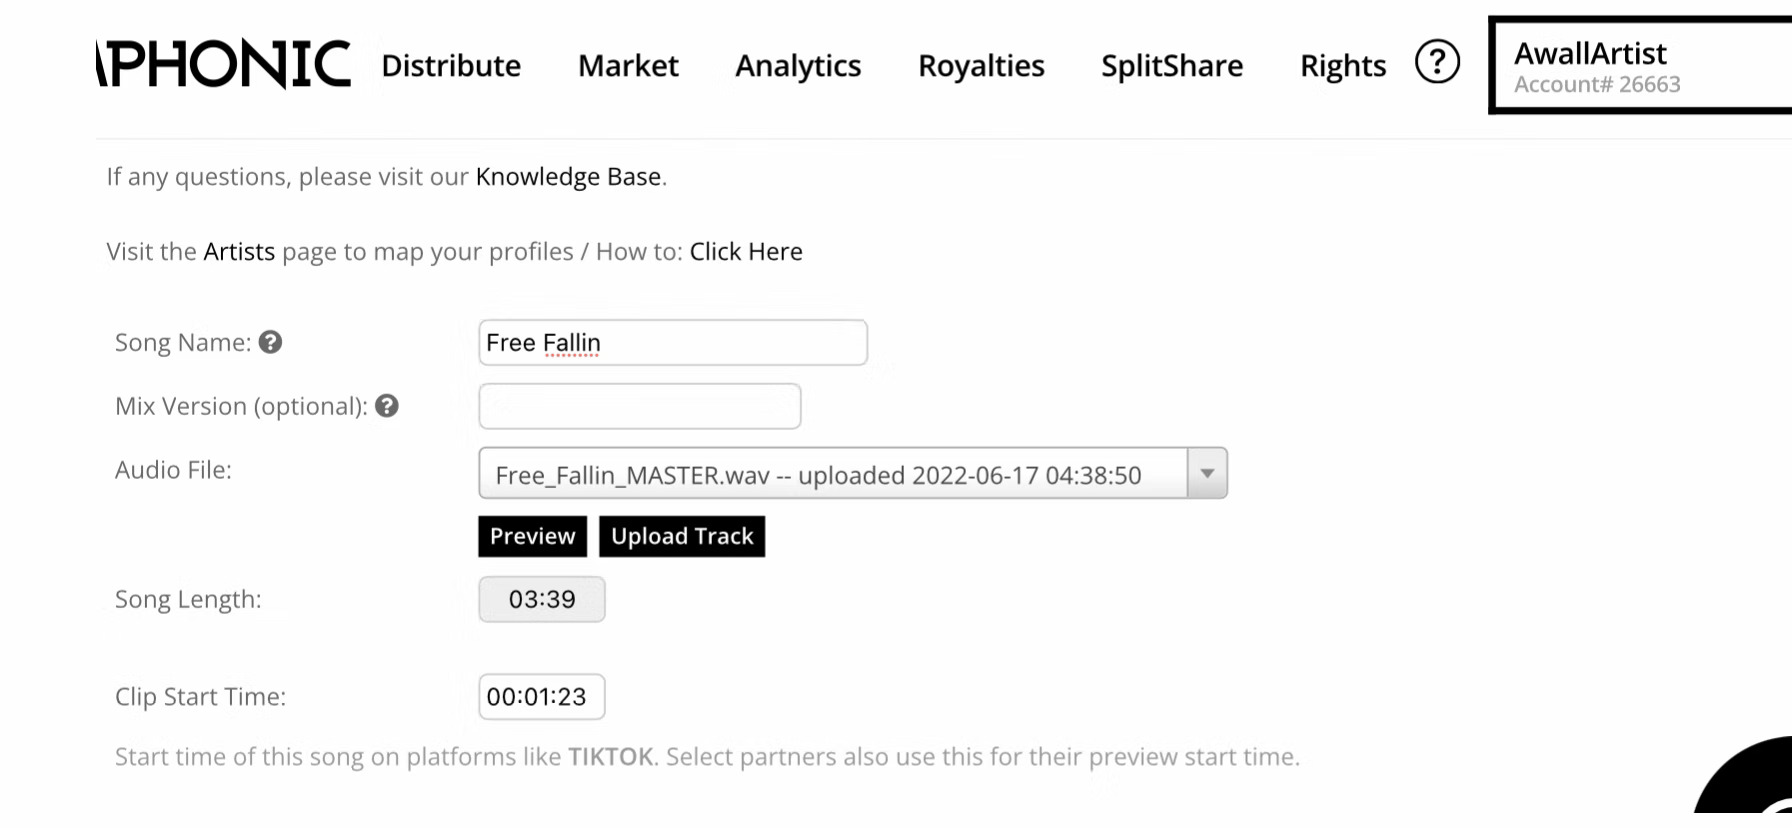The height and width of the screenshot is (828, 1792).
Task: Click the Song Name text field
Action: [x=672, y=343]
